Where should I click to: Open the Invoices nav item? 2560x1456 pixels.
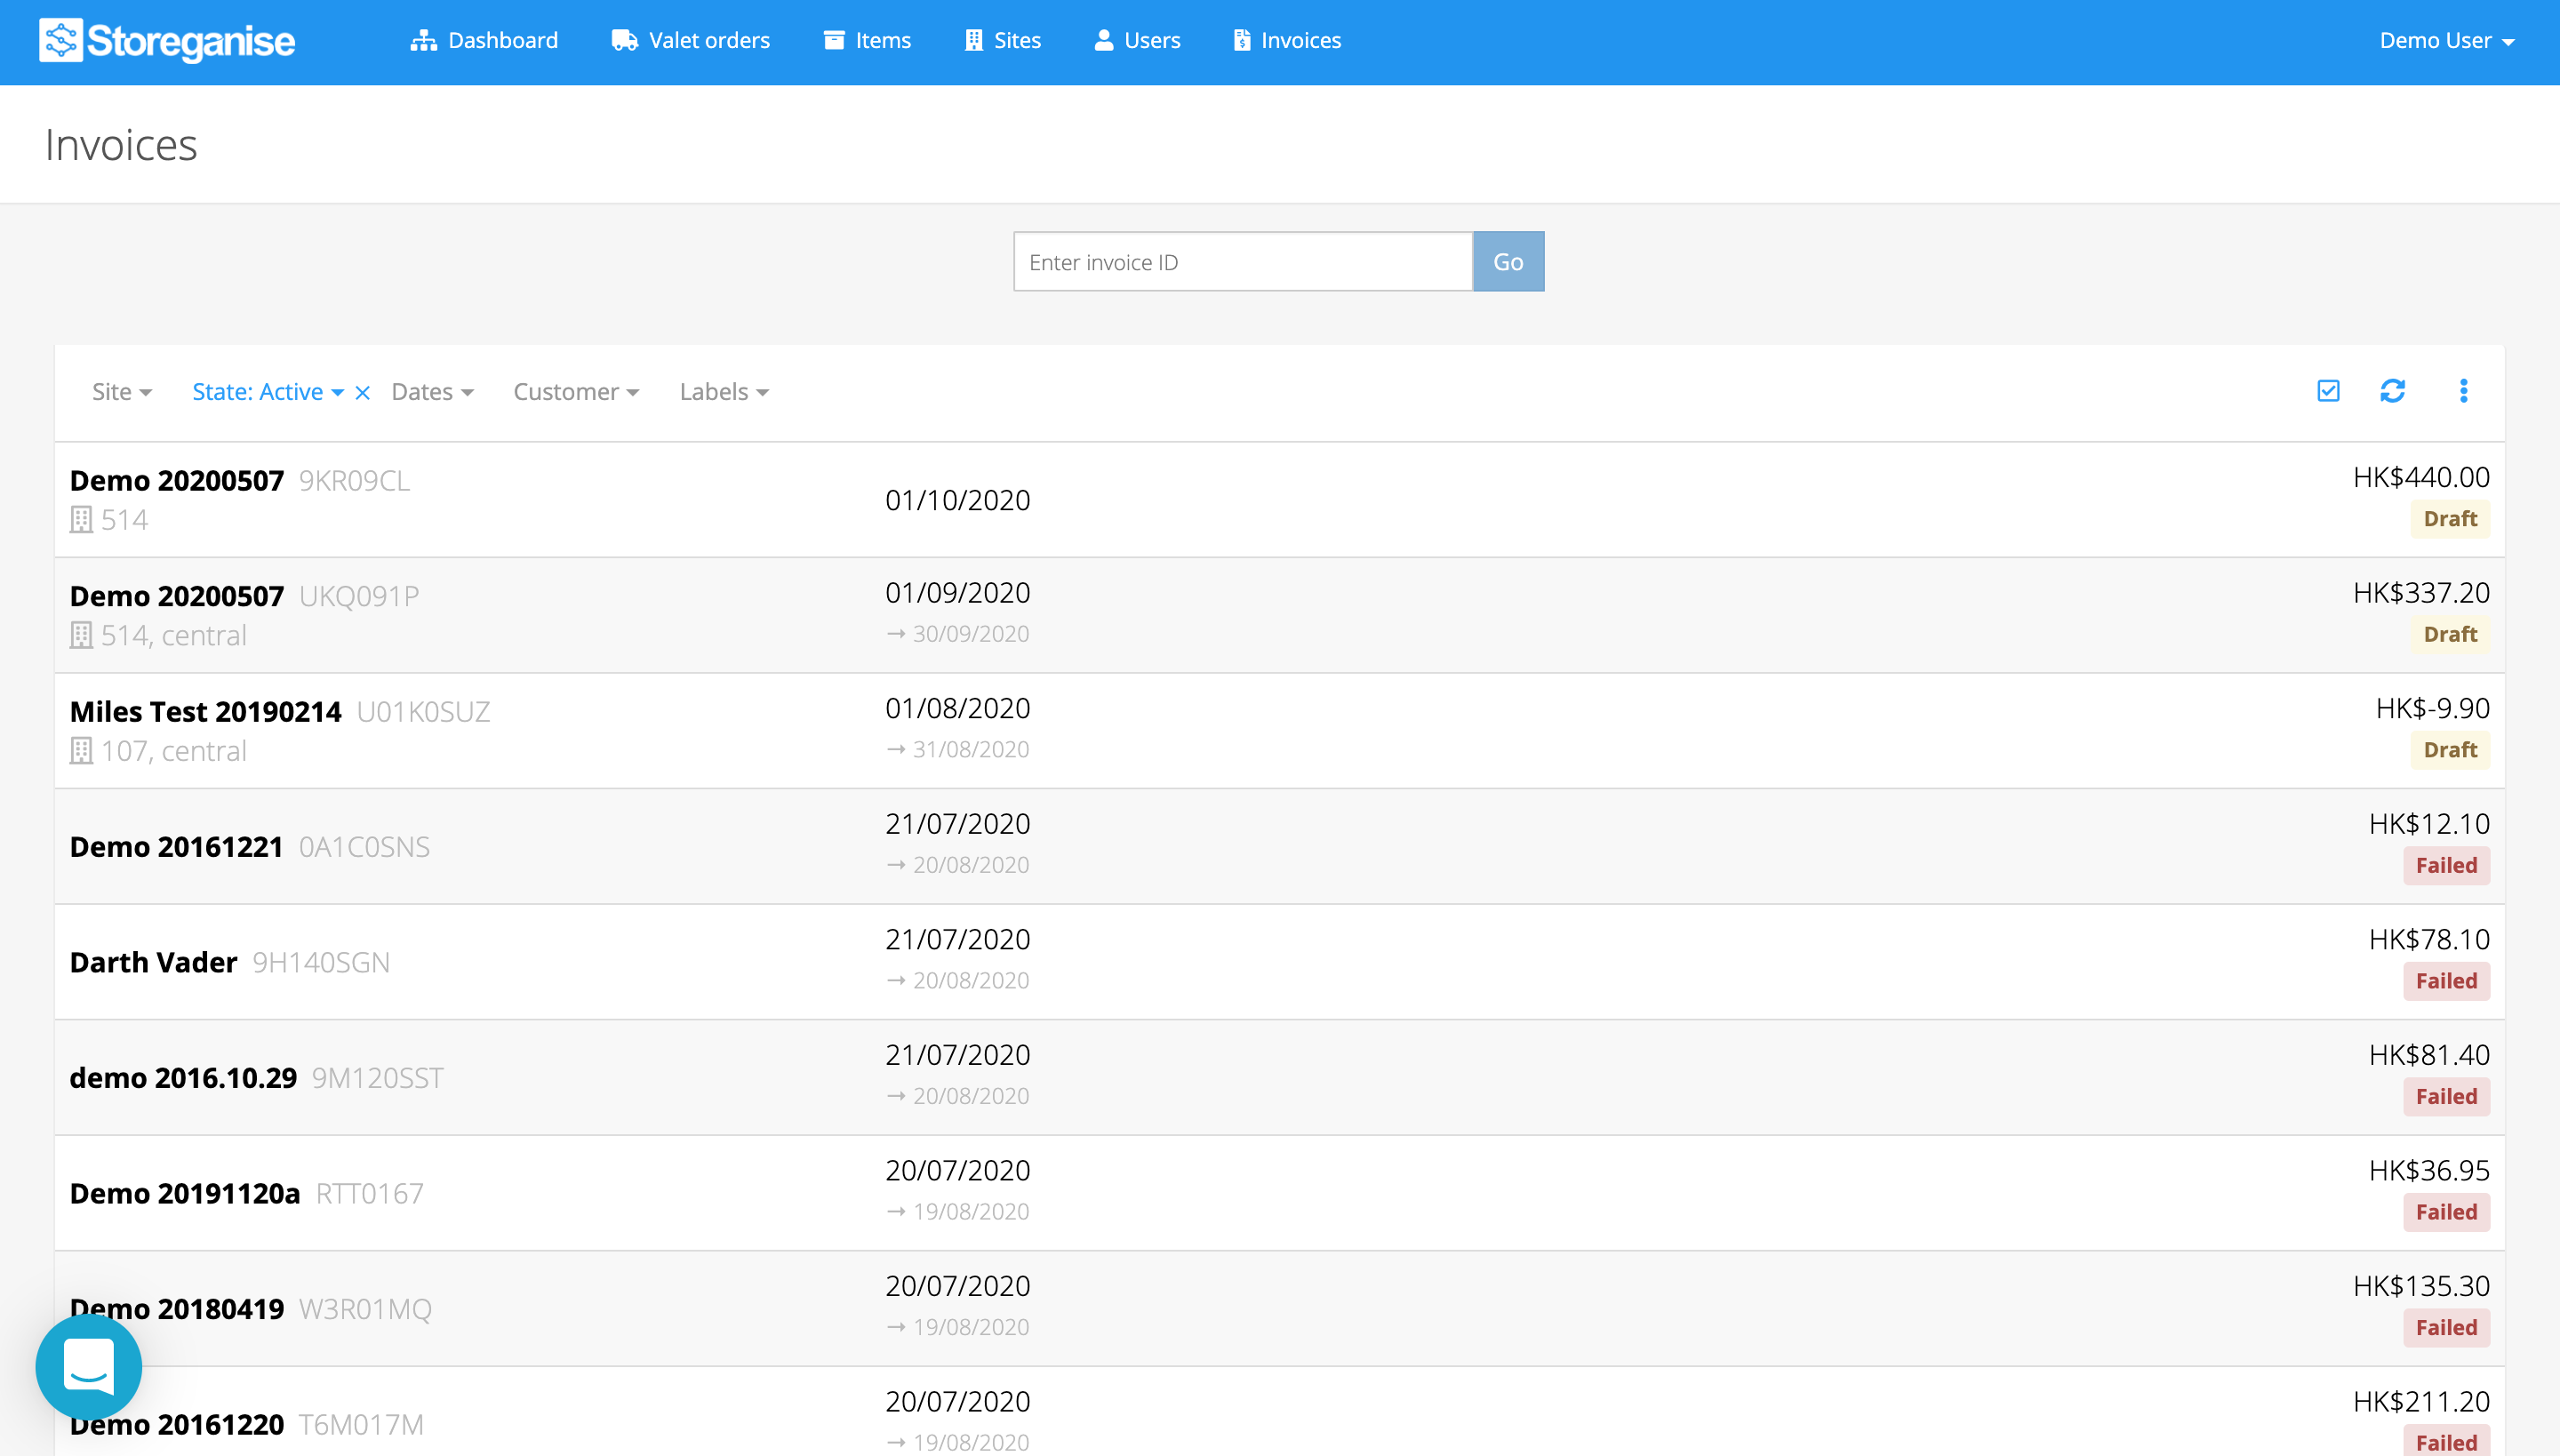click(x=1287, y=41)
